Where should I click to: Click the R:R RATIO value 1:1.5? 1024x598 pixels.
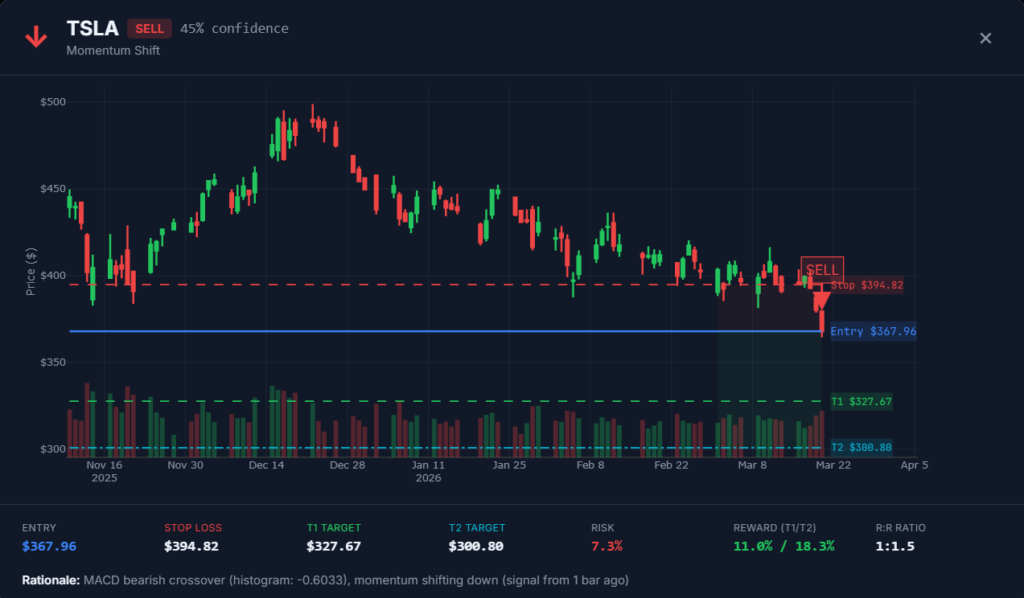895,546
